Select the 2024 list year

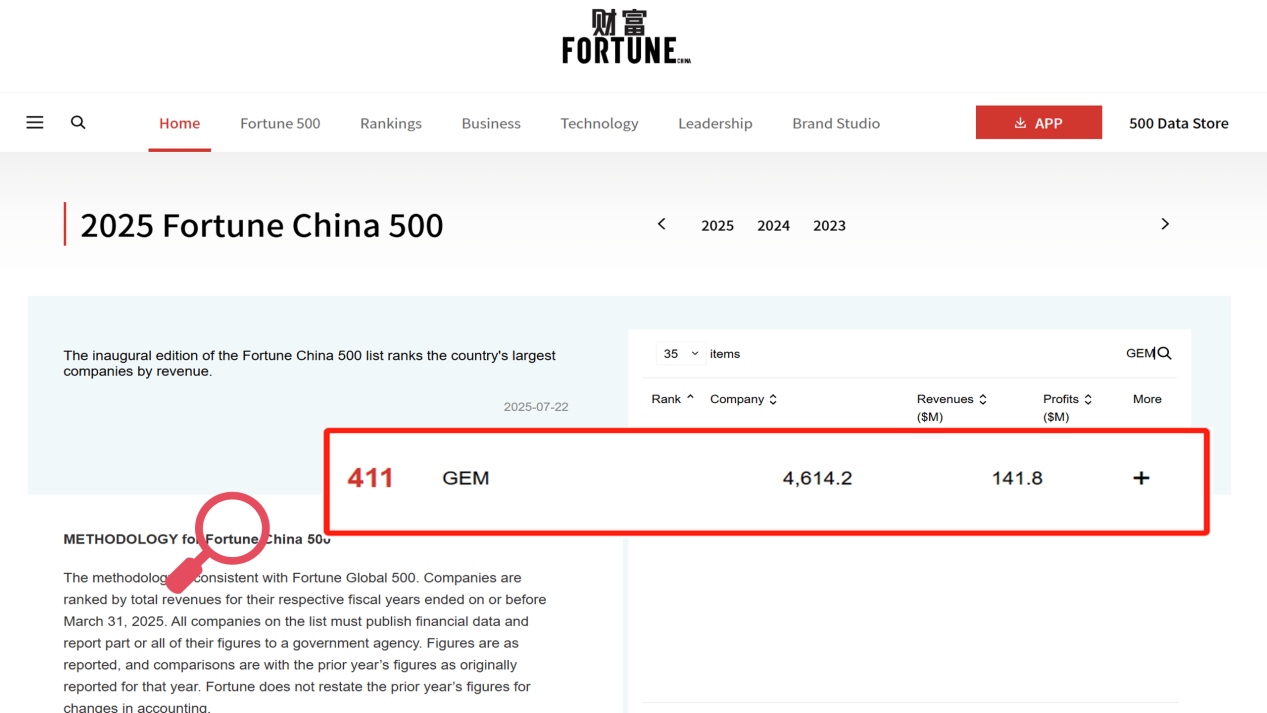coord(774,225)
